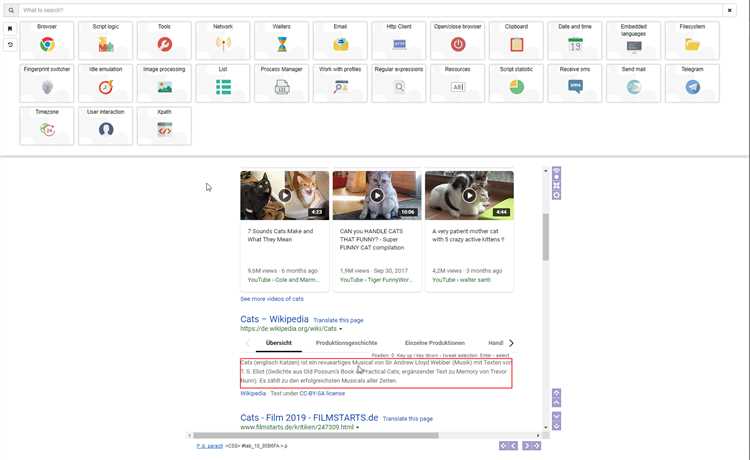This screenshot has width=750, height=460.
Task: Open the Date and time module
Action: tap(575, 40)
